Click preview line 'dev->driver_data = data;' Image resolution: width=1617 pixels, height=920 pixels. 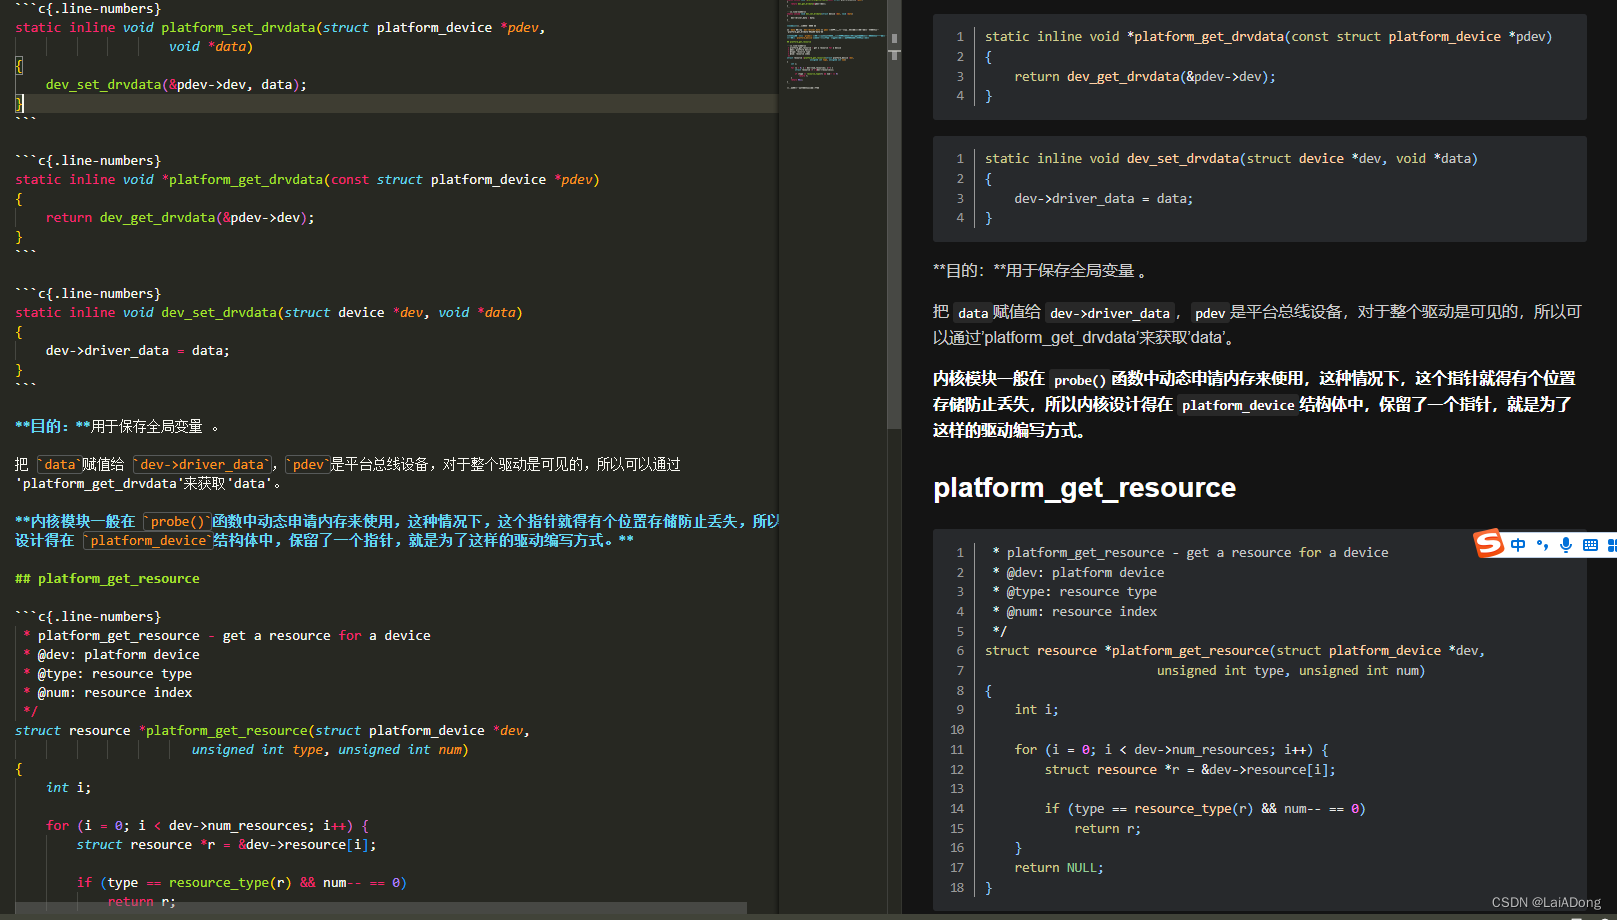[1104, 199]
